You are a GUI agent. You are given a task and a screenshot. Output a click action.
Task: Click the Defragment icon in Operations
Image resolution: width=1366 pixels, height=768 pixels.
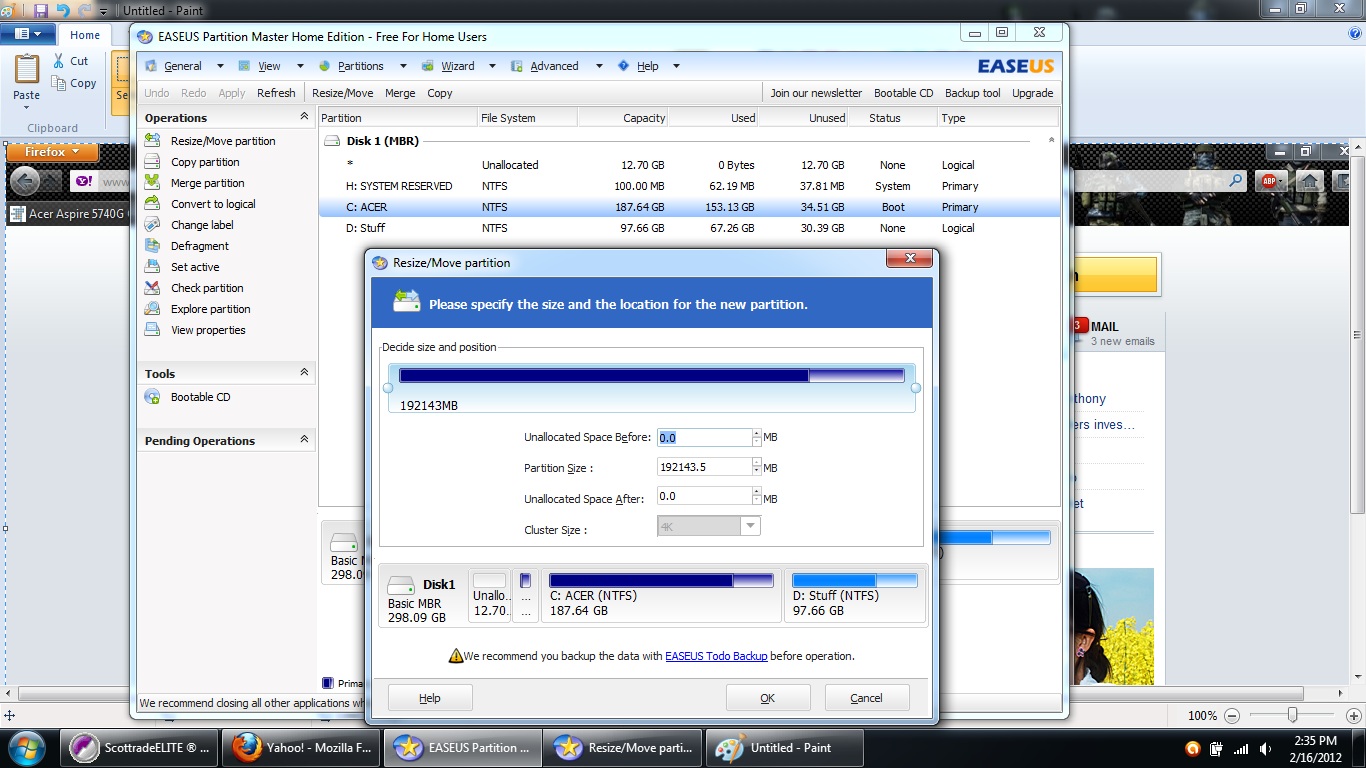(x=152, y=246)
